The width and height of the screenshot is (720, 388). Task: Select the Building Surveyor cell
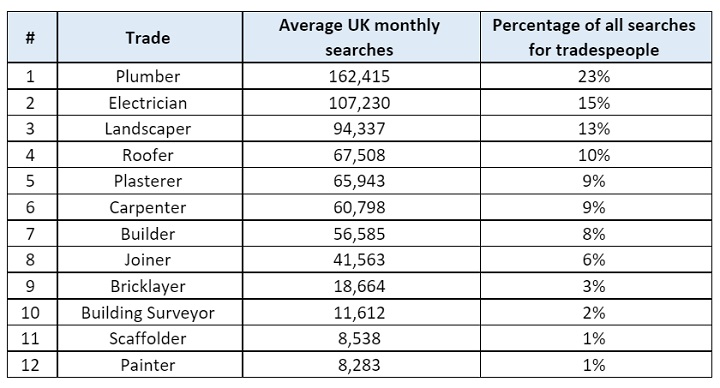(150, 313)
